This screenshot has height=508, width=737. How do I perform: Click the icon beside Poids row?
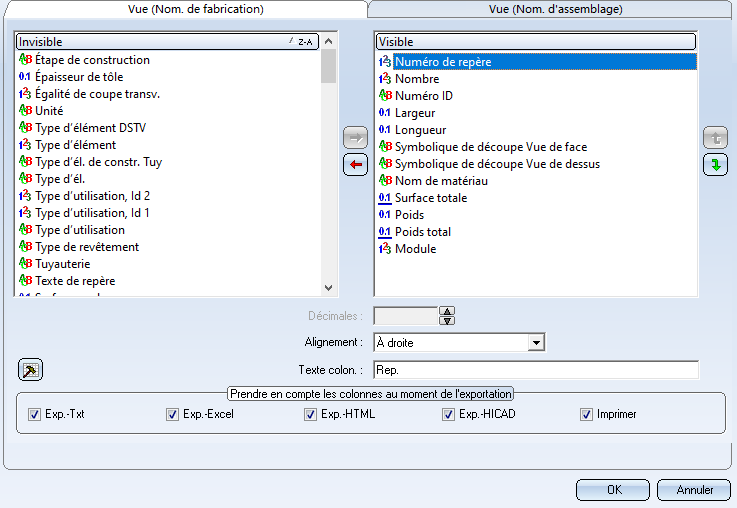coord(385,215)
